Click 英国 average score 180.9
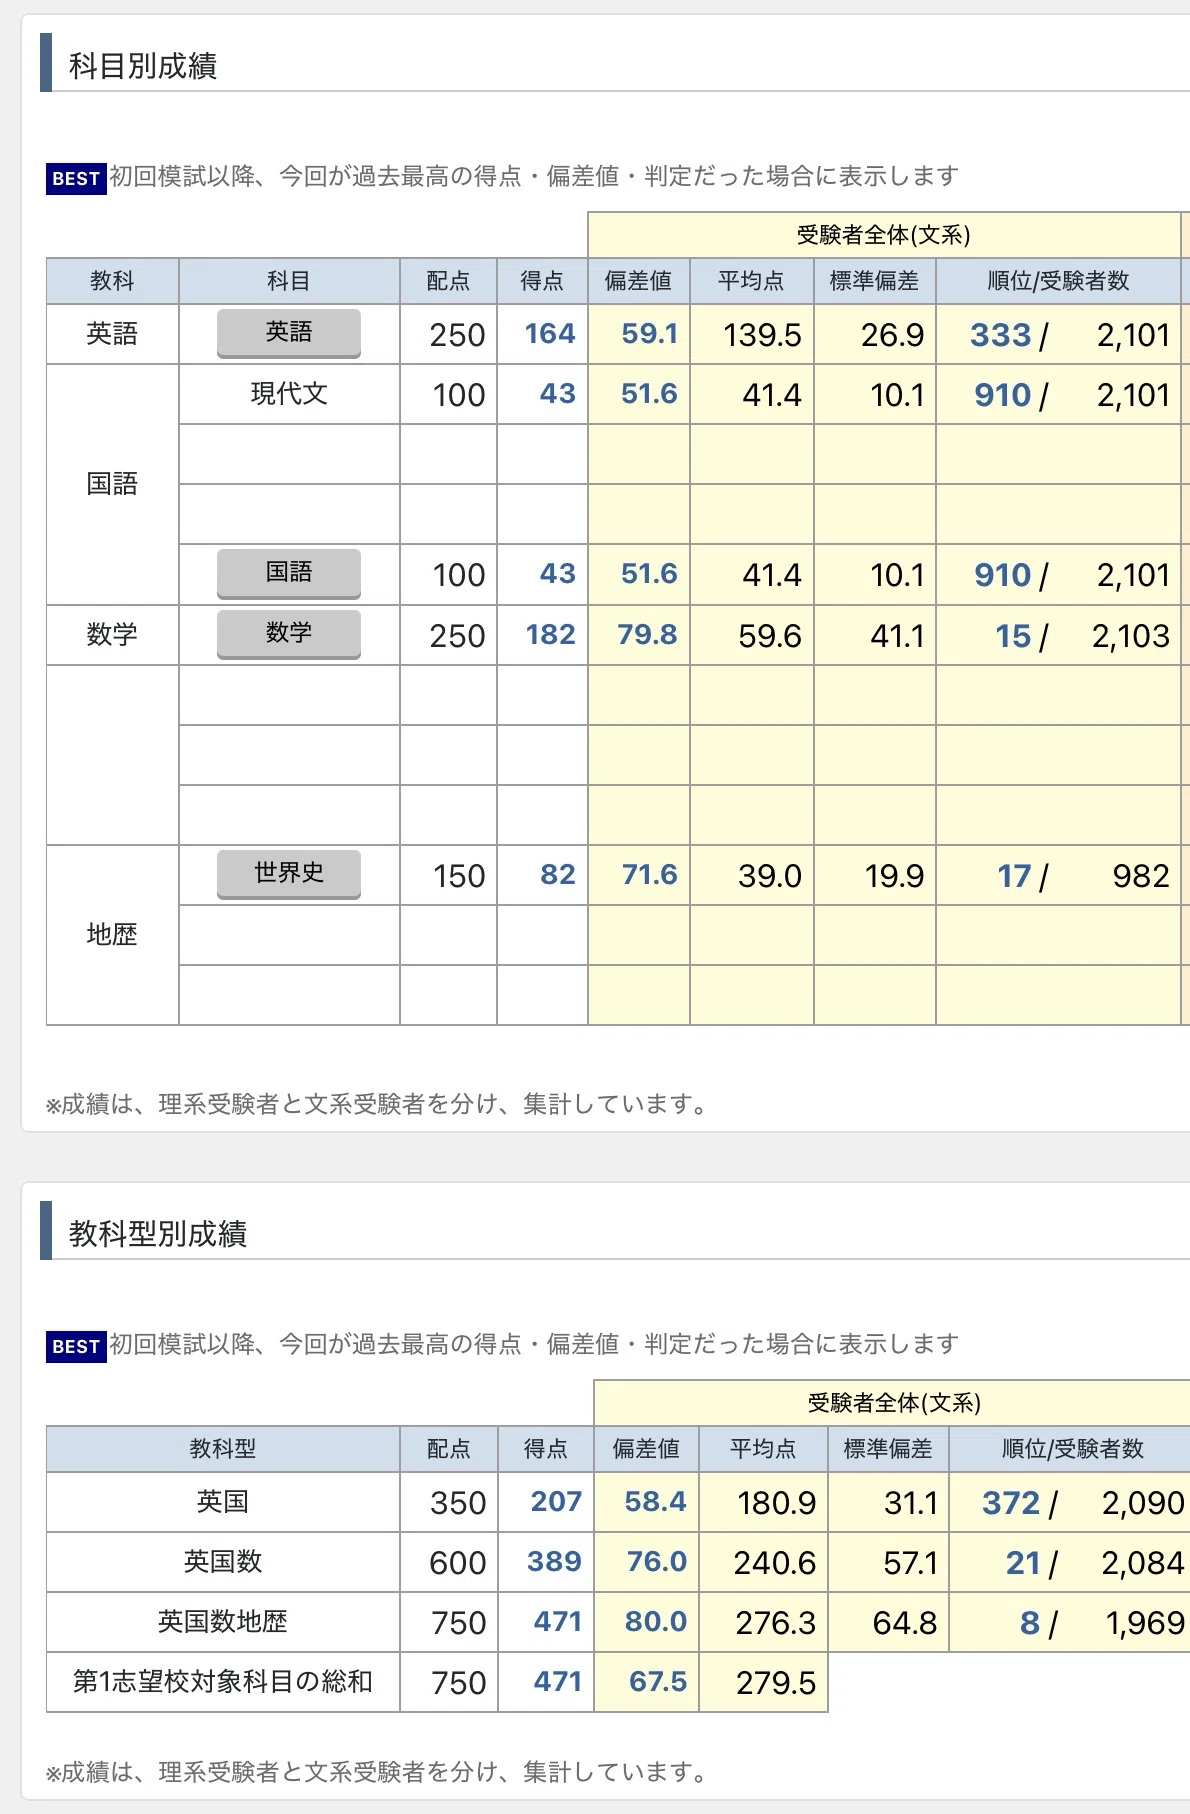This screenshot has height=1814, width=1190. point(777,1503)
